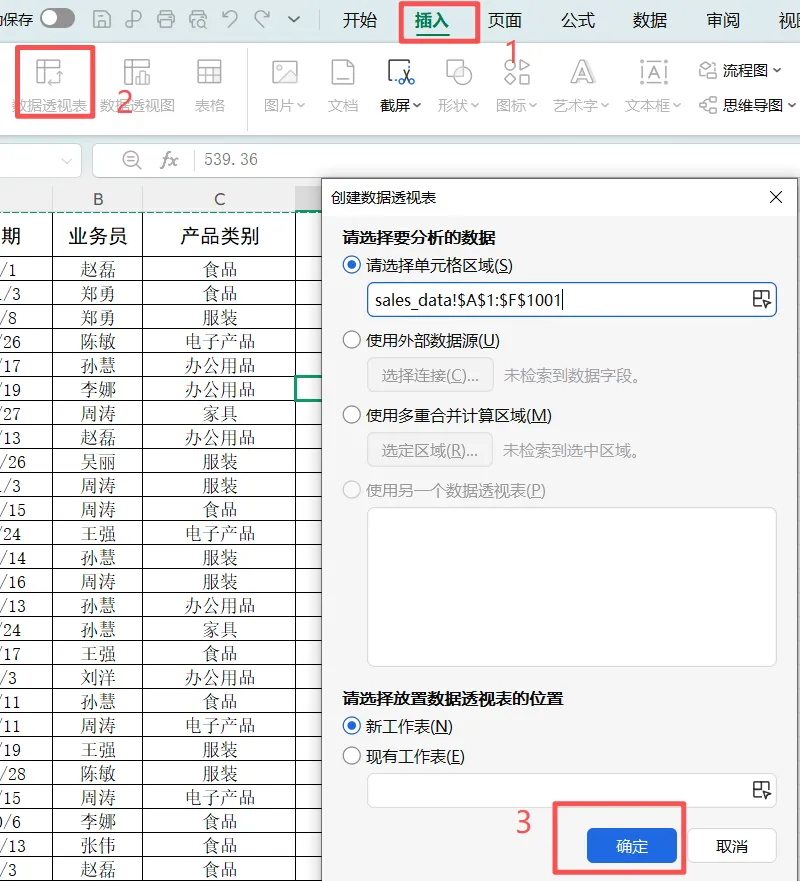Image resolution: width=800 pixels, height=881 pixels.
Task: Open the 图片 picture dropdown
Action: (285, 85)
